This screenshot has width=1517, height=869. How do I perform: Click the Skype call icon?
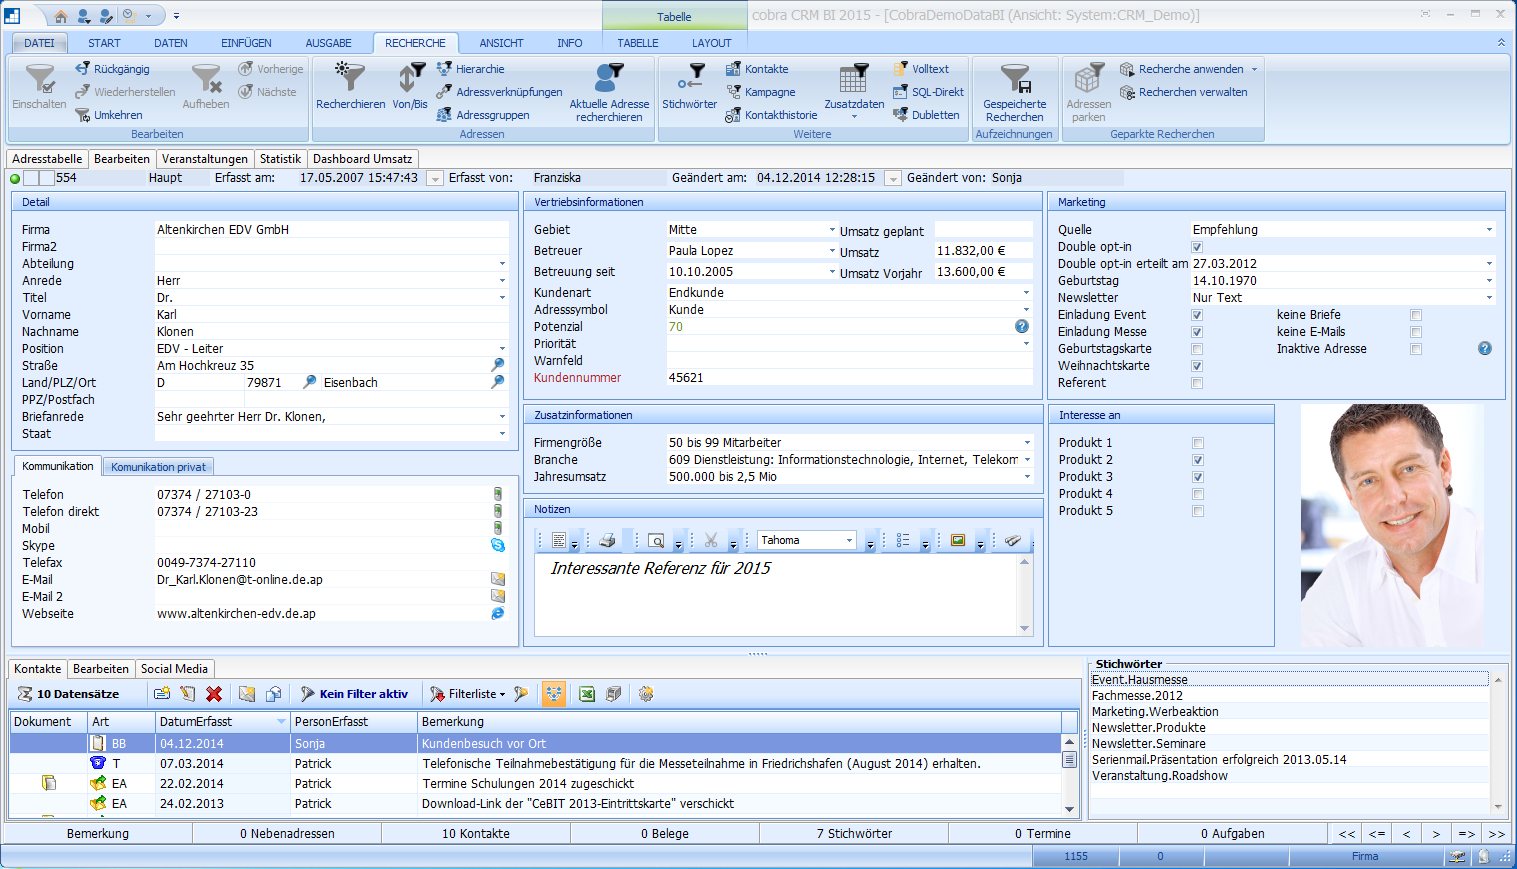pos(497,546)
